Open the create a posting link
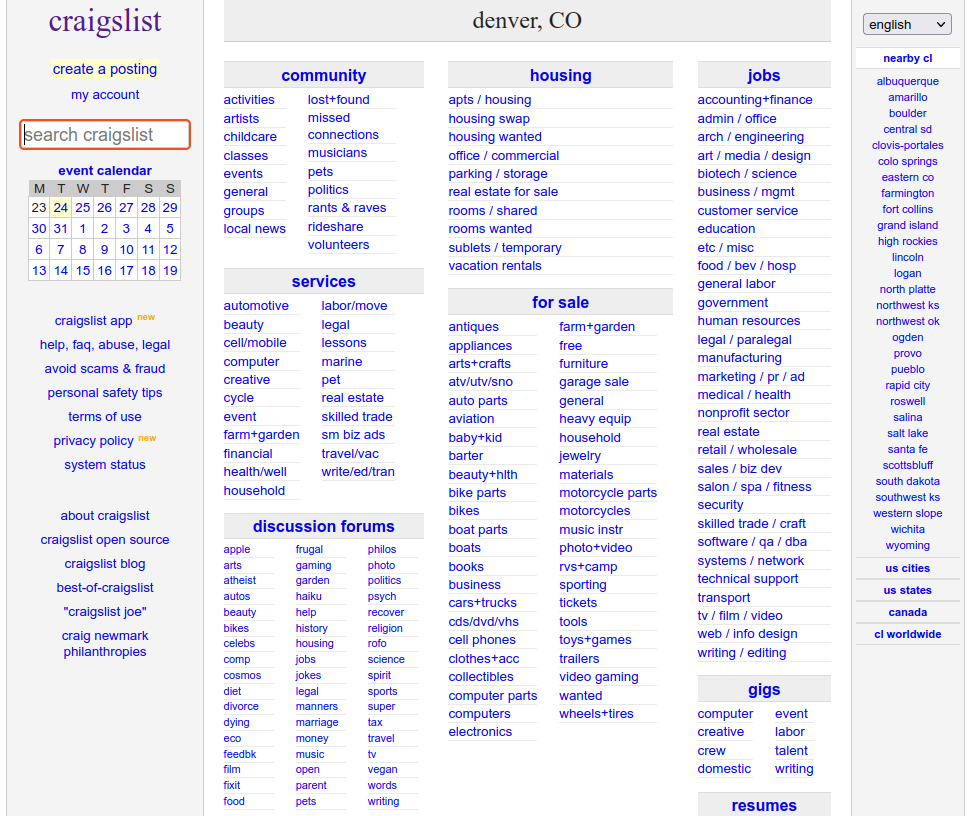973x816 pixels. click(x=105, y=69)
